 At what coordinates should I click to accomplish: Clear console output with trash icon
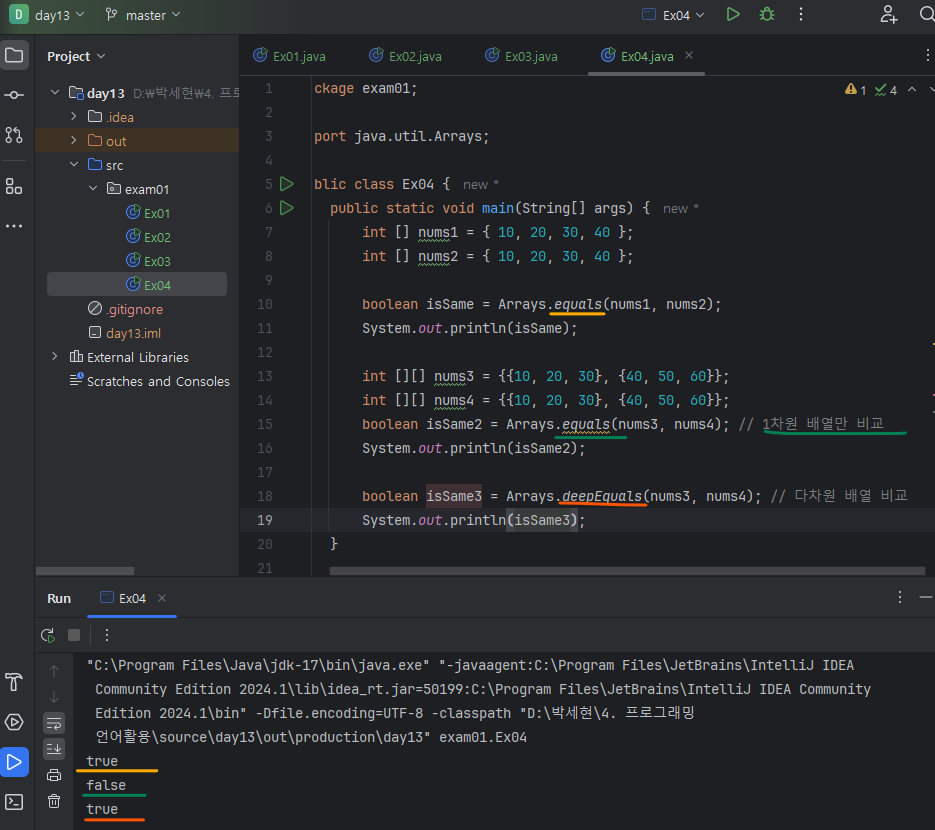pyautogui.click(x=54, y=801)
